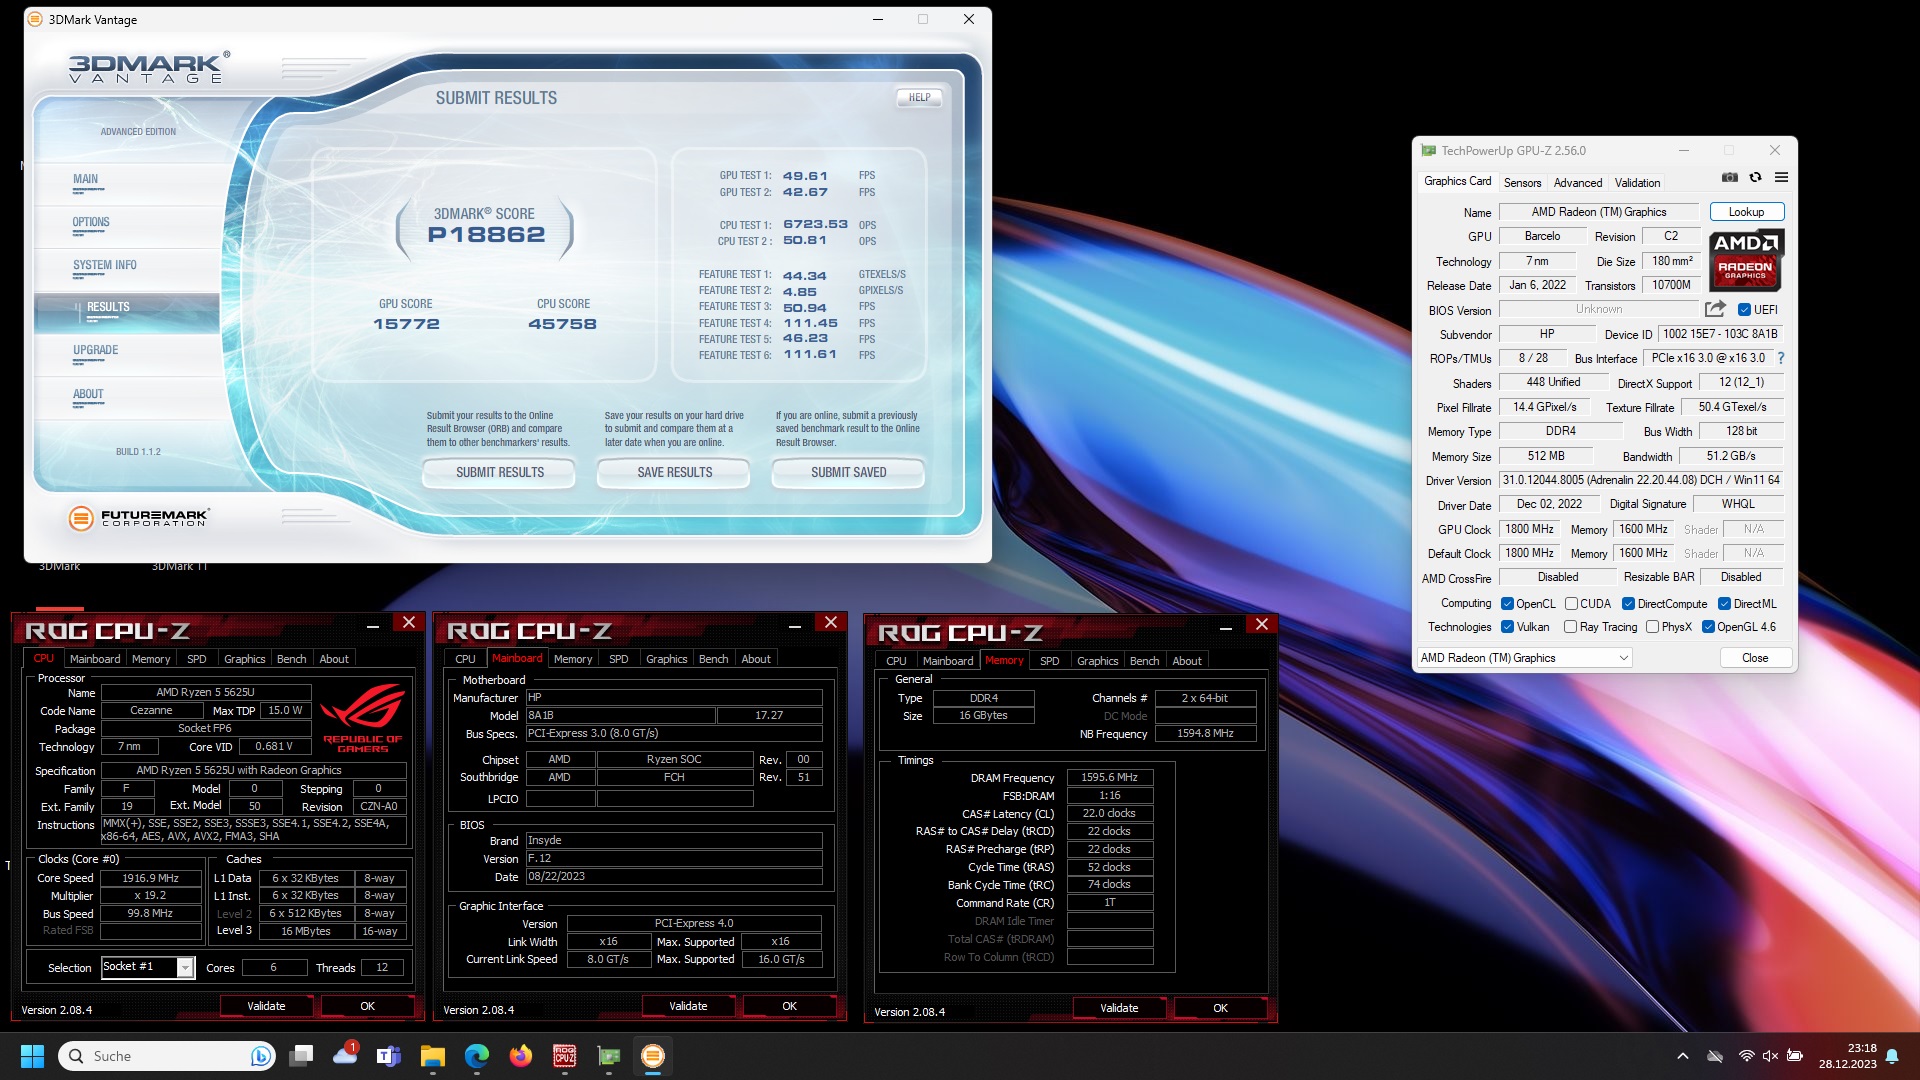The height and width of the screenshot is (1080, 1920).
Task: Show hidden system tray icons
Action: pos(1683,1056)
